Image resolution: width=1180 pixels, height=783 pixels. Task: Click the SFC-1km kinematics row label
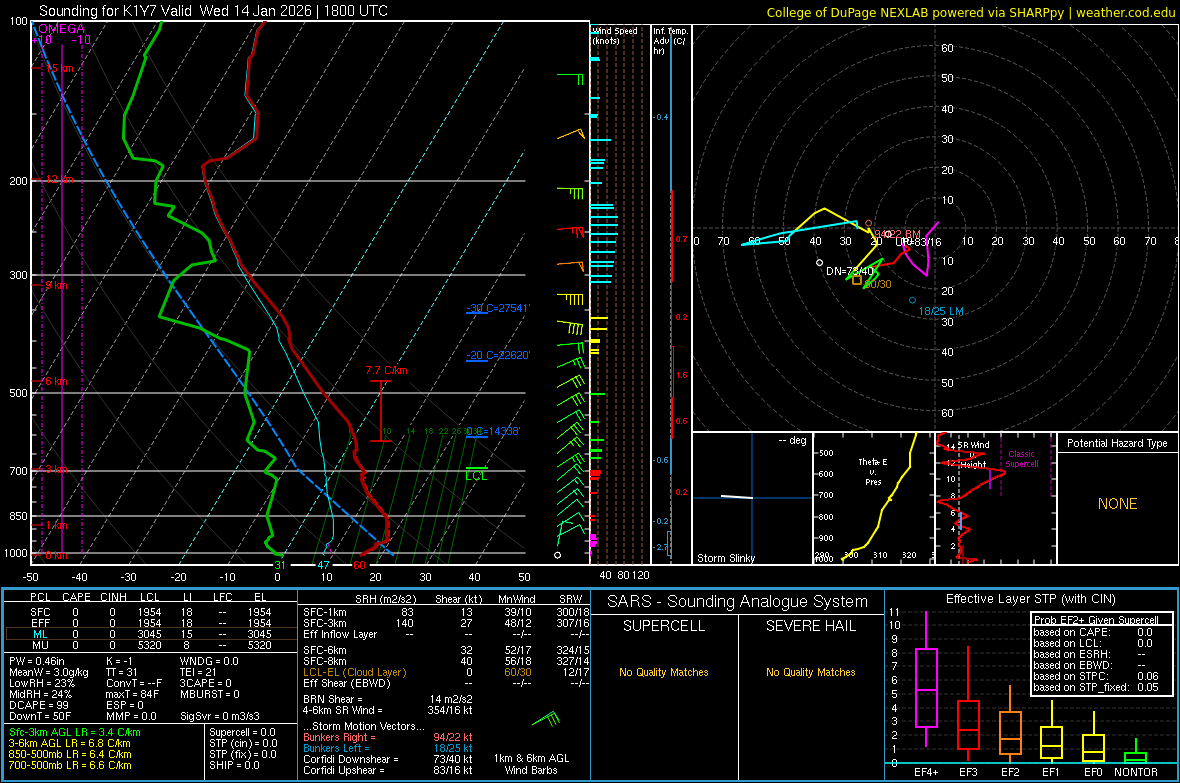325,612
